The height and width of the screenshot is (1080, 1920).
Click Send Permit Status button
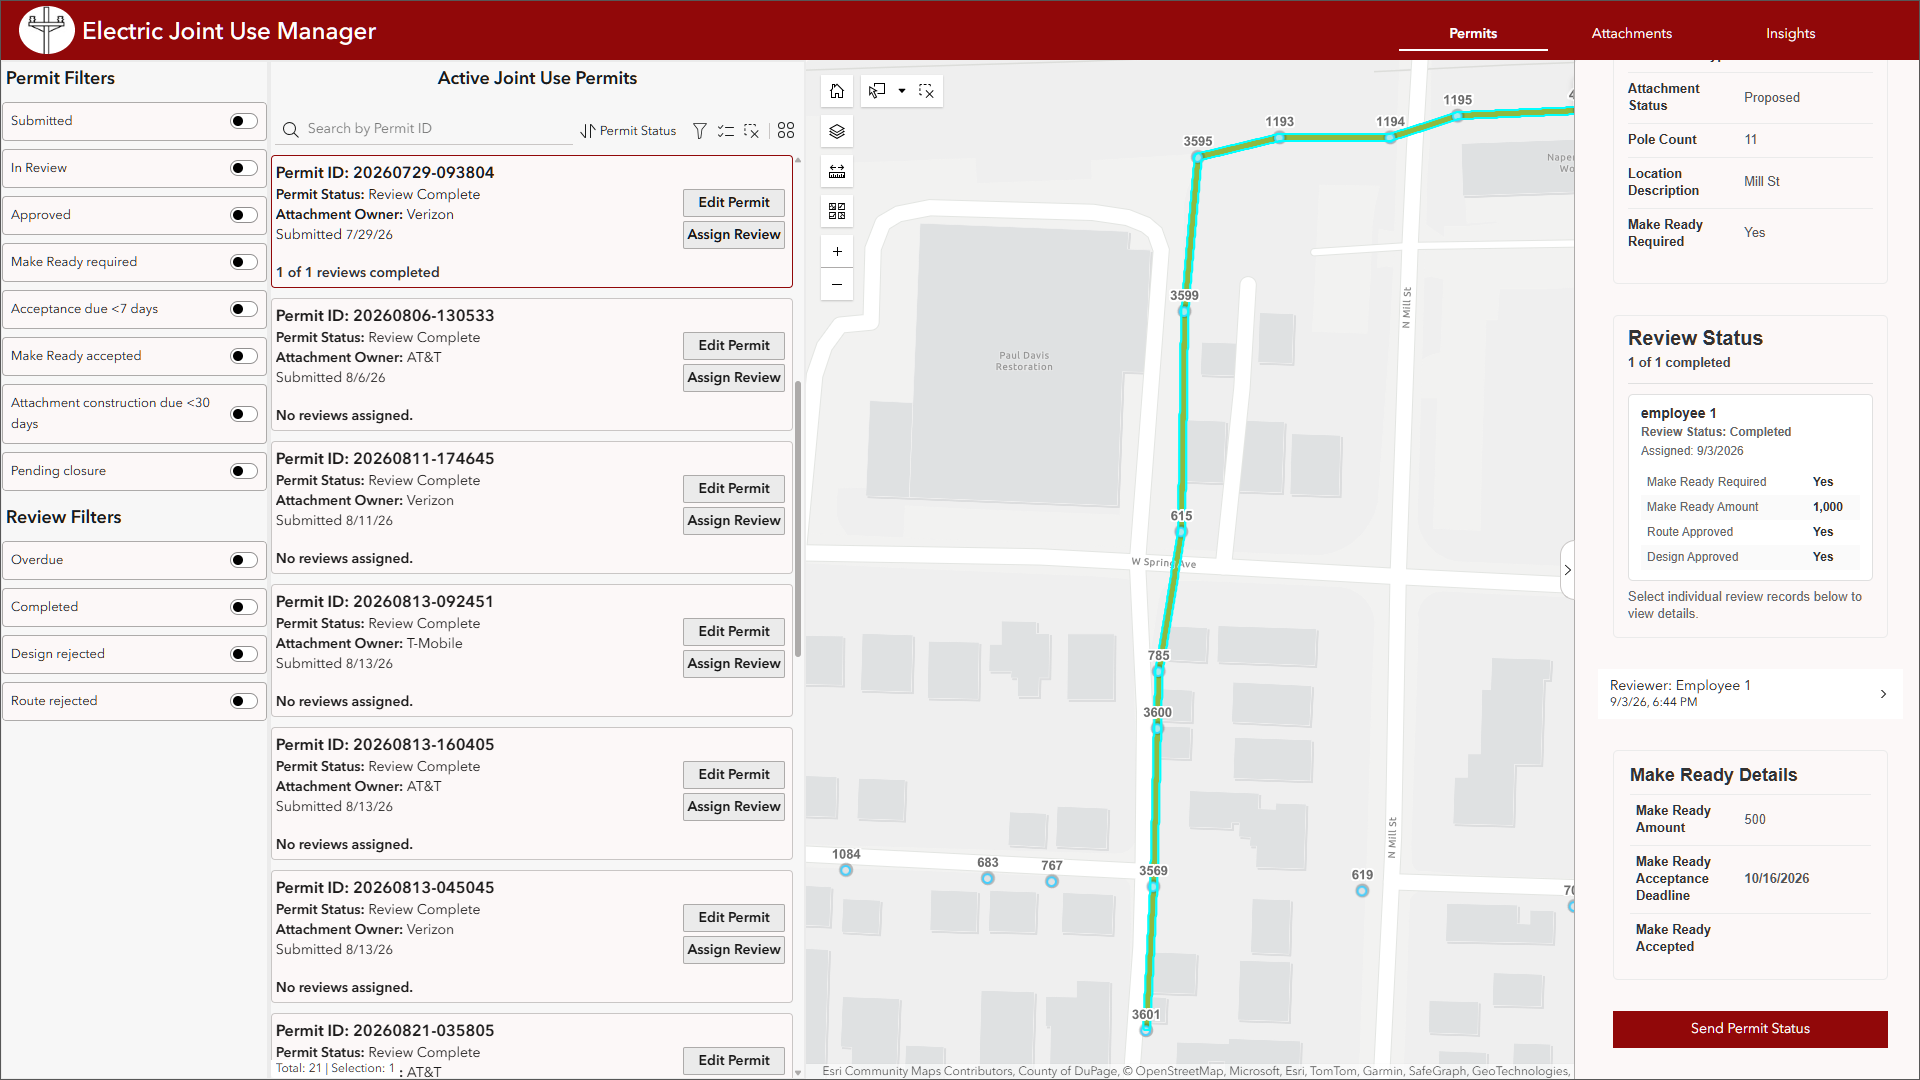1750,1029
